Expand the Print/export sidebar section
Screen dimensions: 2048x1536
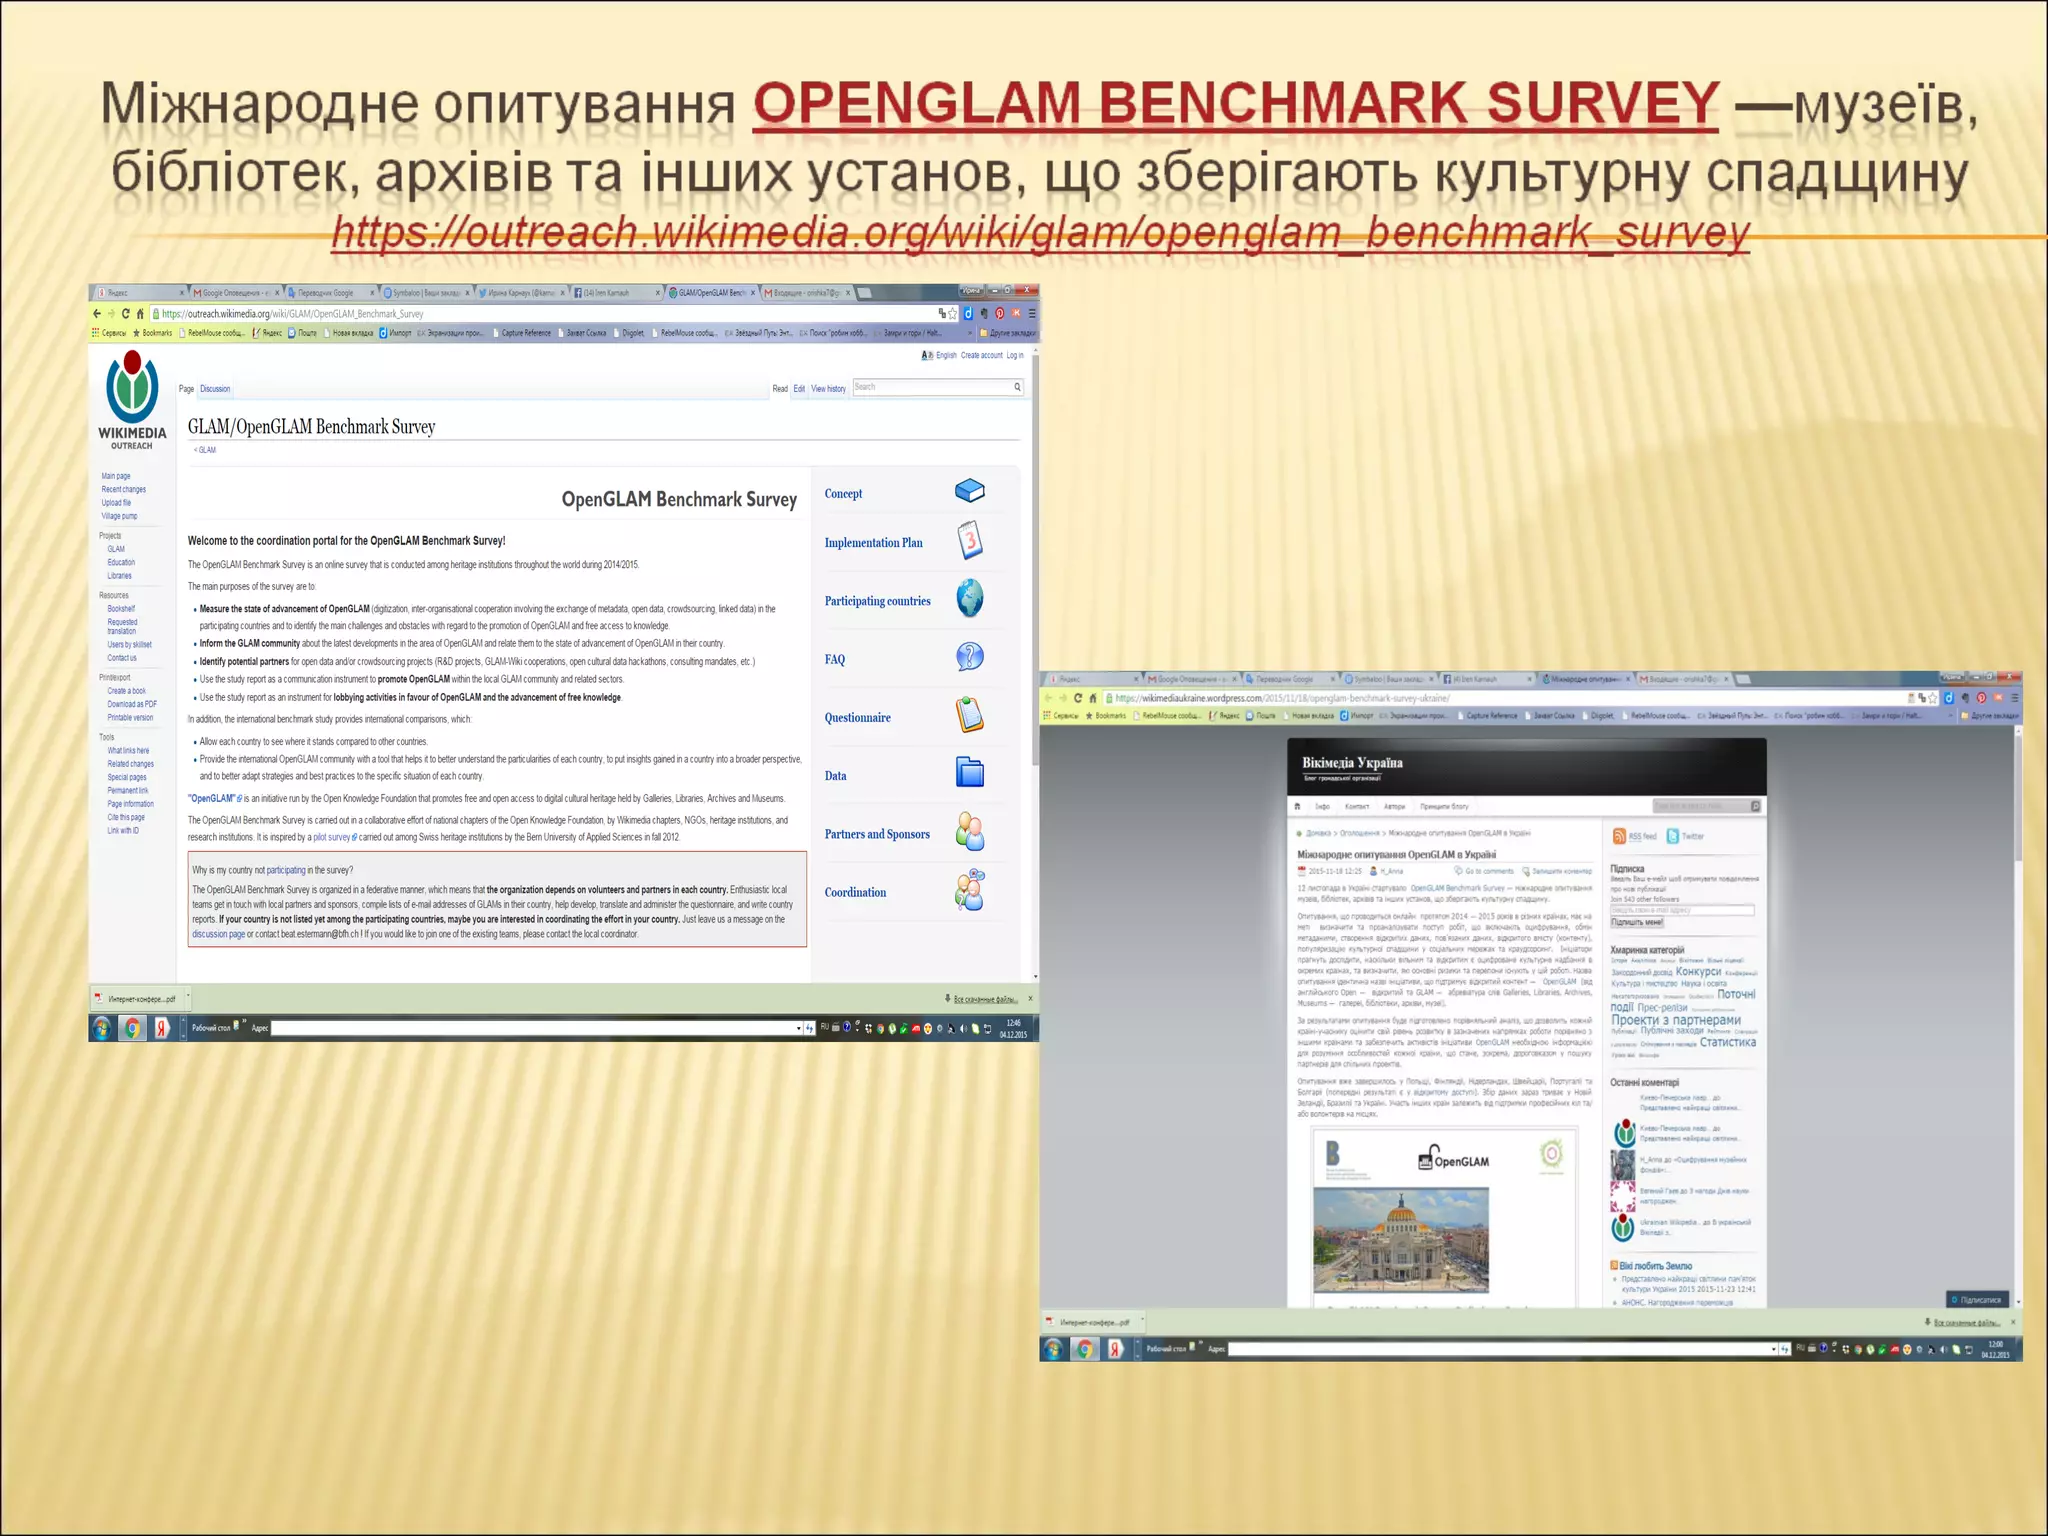(x=115, y=677)
